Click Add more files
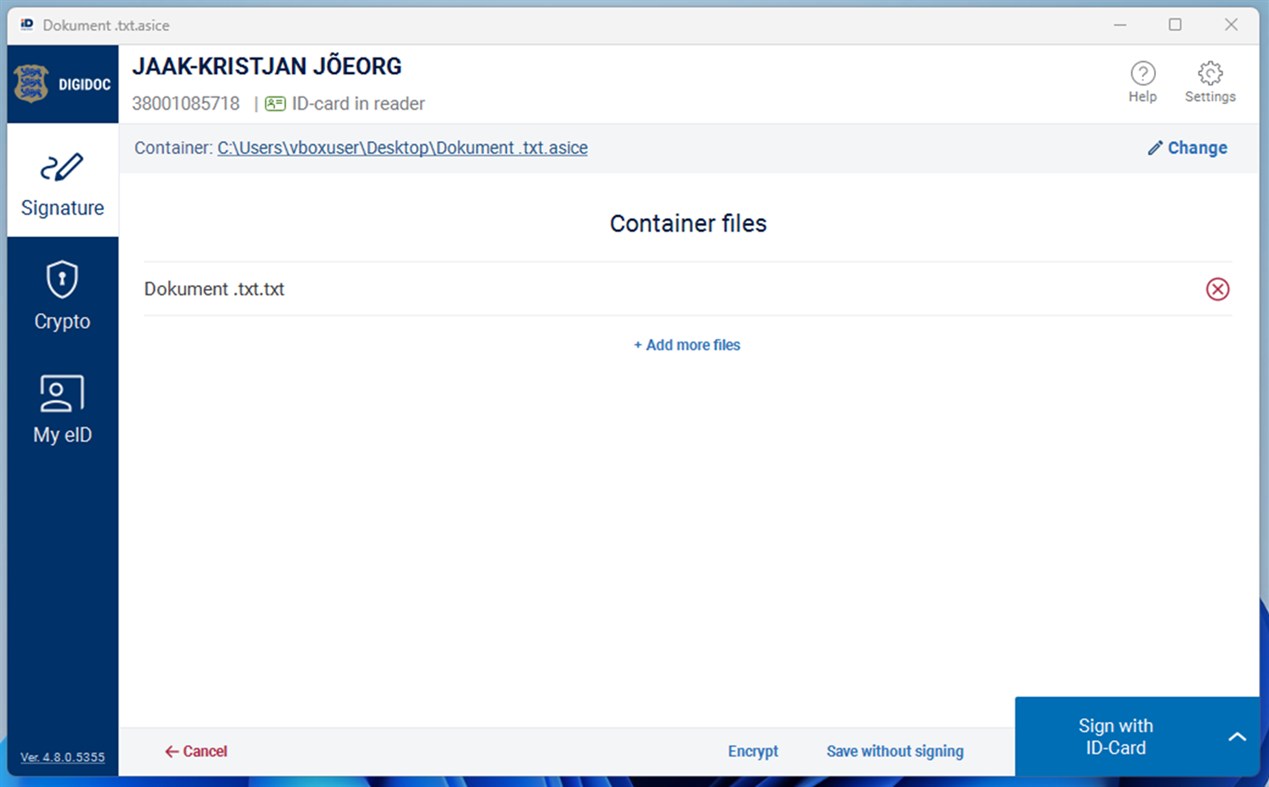The height and width of the screenshot is (787, 1269). [687, 345]
